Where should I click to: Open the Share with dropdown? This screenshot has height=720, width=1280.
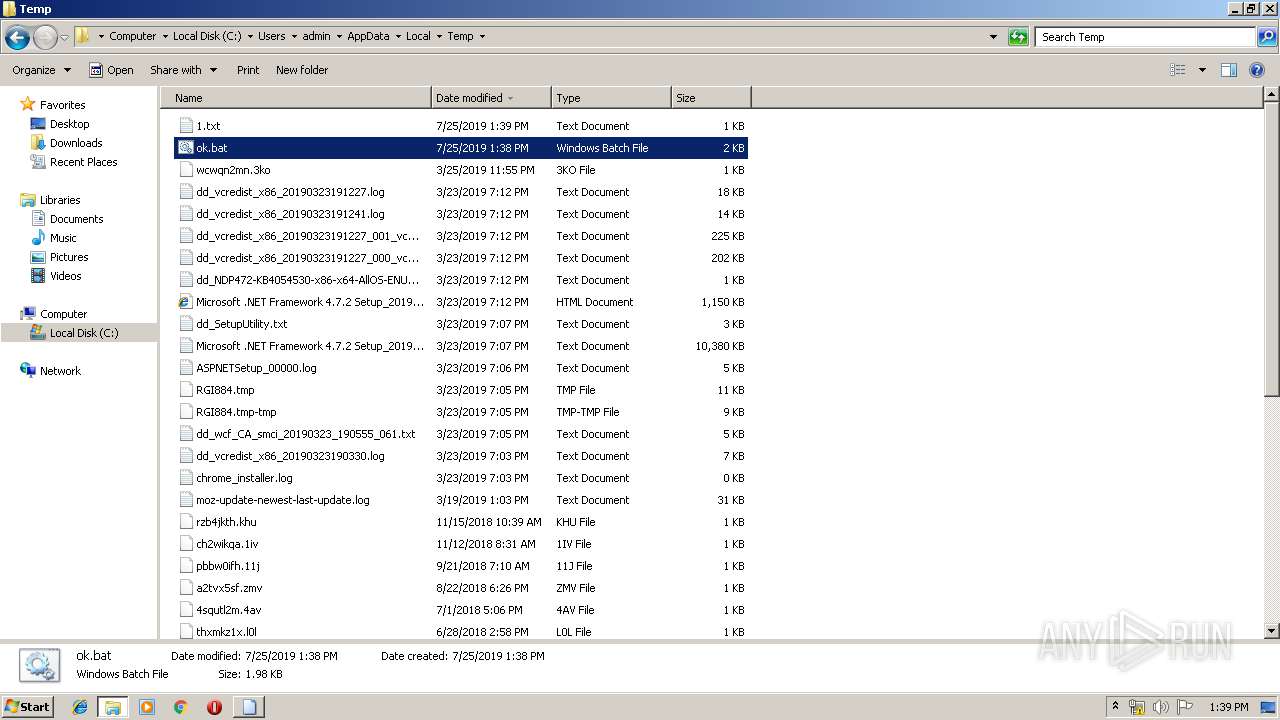tap(183, 70)
